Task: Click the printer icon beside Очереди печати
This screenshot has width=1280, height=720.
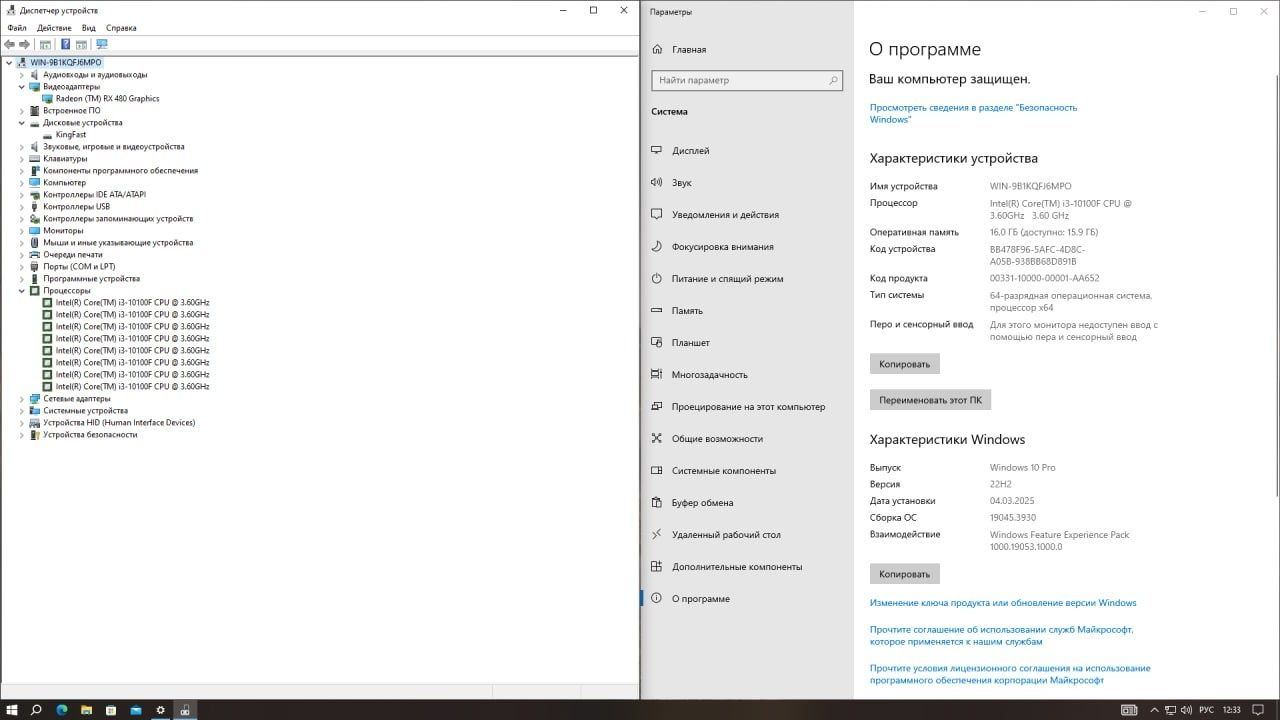Action: tap(35, 254)
